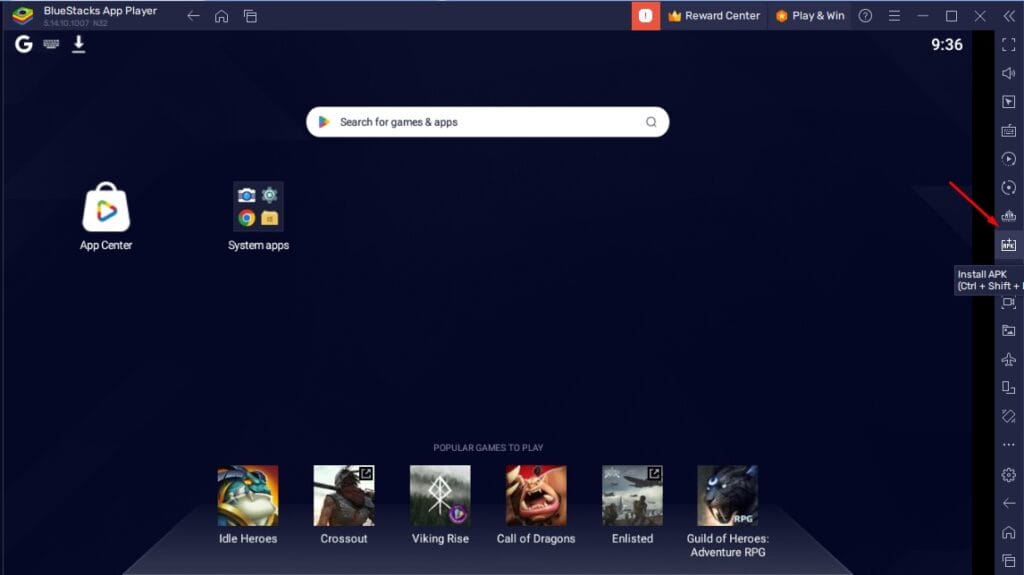Click the lock cursor sidebar icon
1024x575 pixels.
tap(1008, 102)
